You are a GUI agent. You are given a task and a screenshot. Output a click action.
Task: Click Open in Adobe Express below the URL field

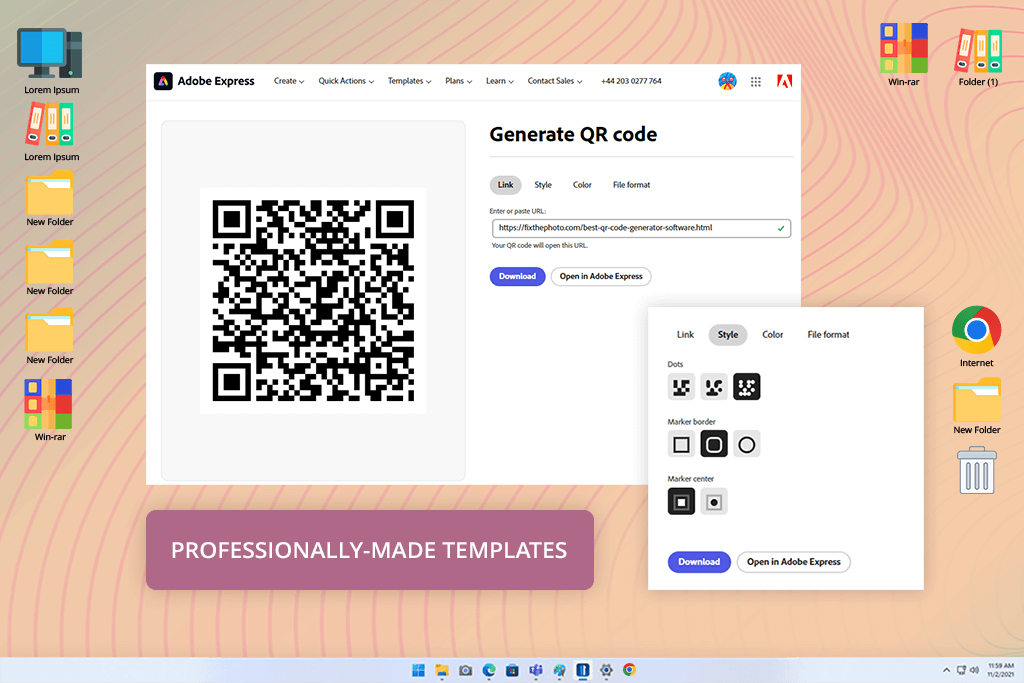pos(601,276)
